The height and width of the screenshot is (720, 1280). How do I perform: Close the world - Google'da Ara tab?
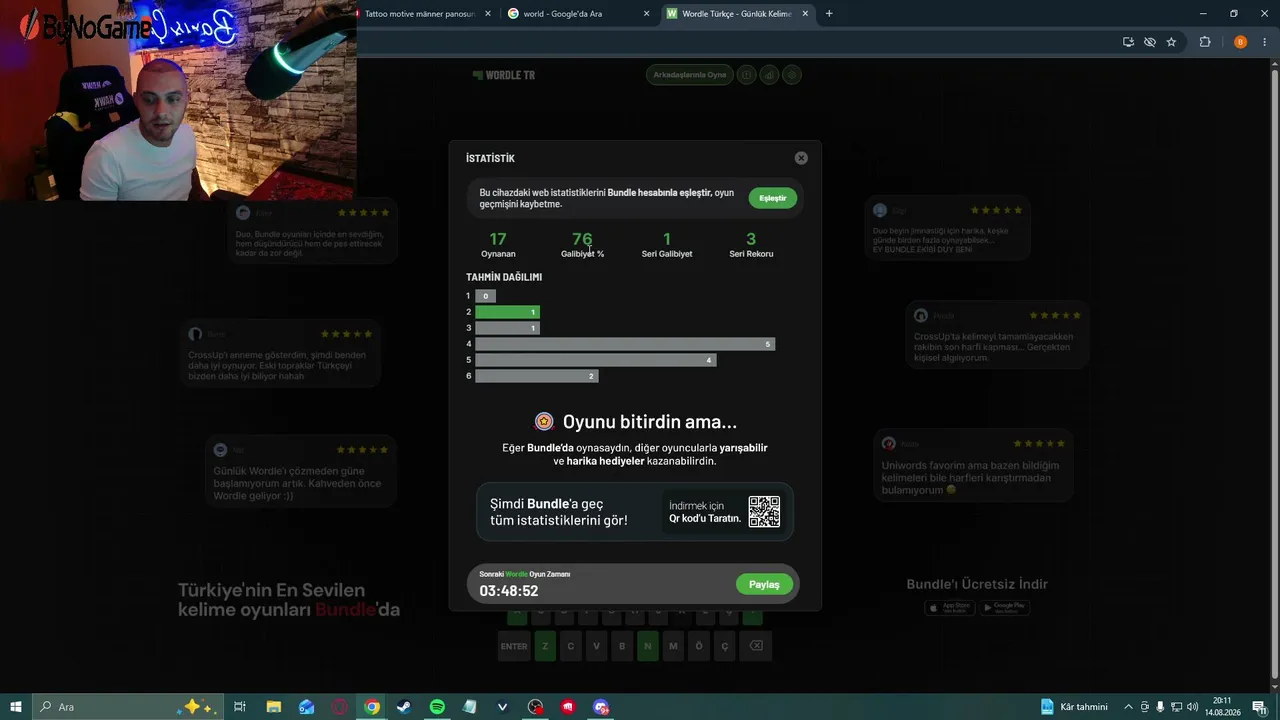[646, 14]
